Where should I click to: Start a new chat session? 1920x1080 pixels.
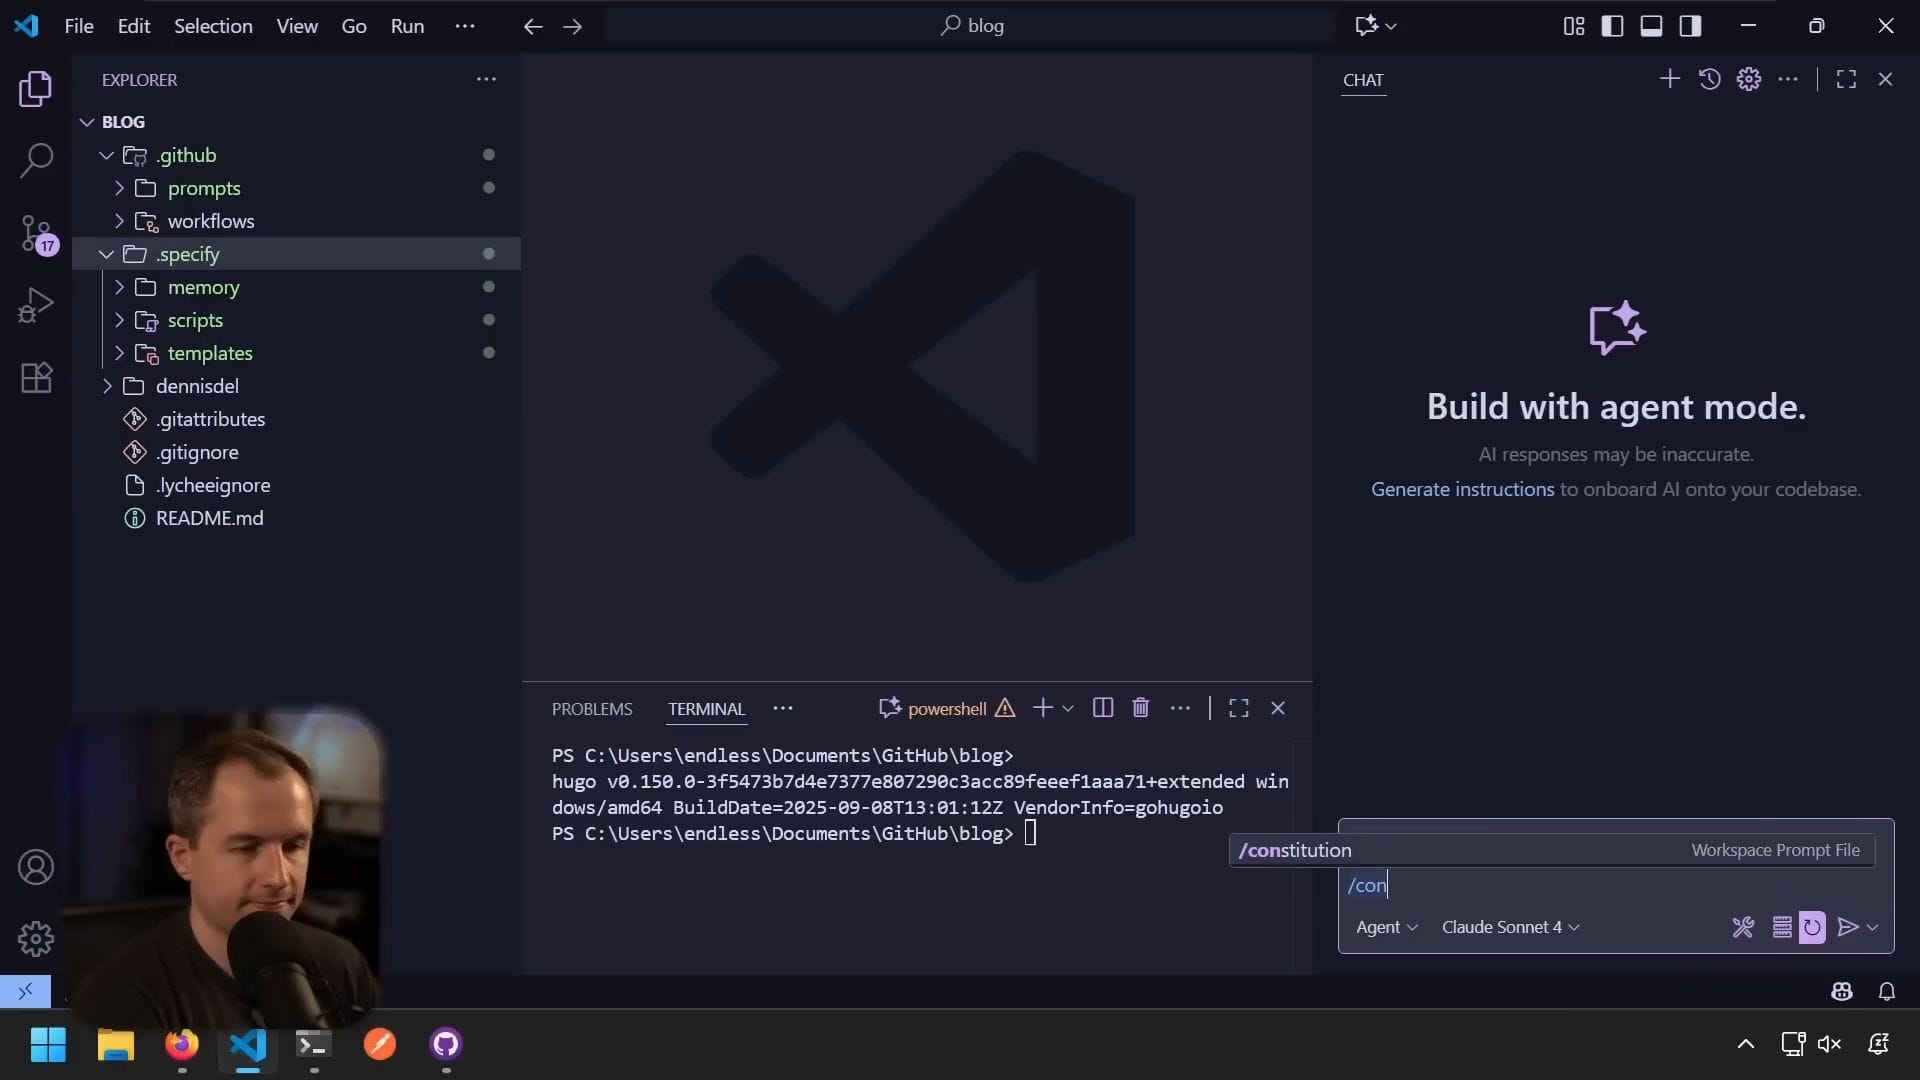(x=1669, y=79)
